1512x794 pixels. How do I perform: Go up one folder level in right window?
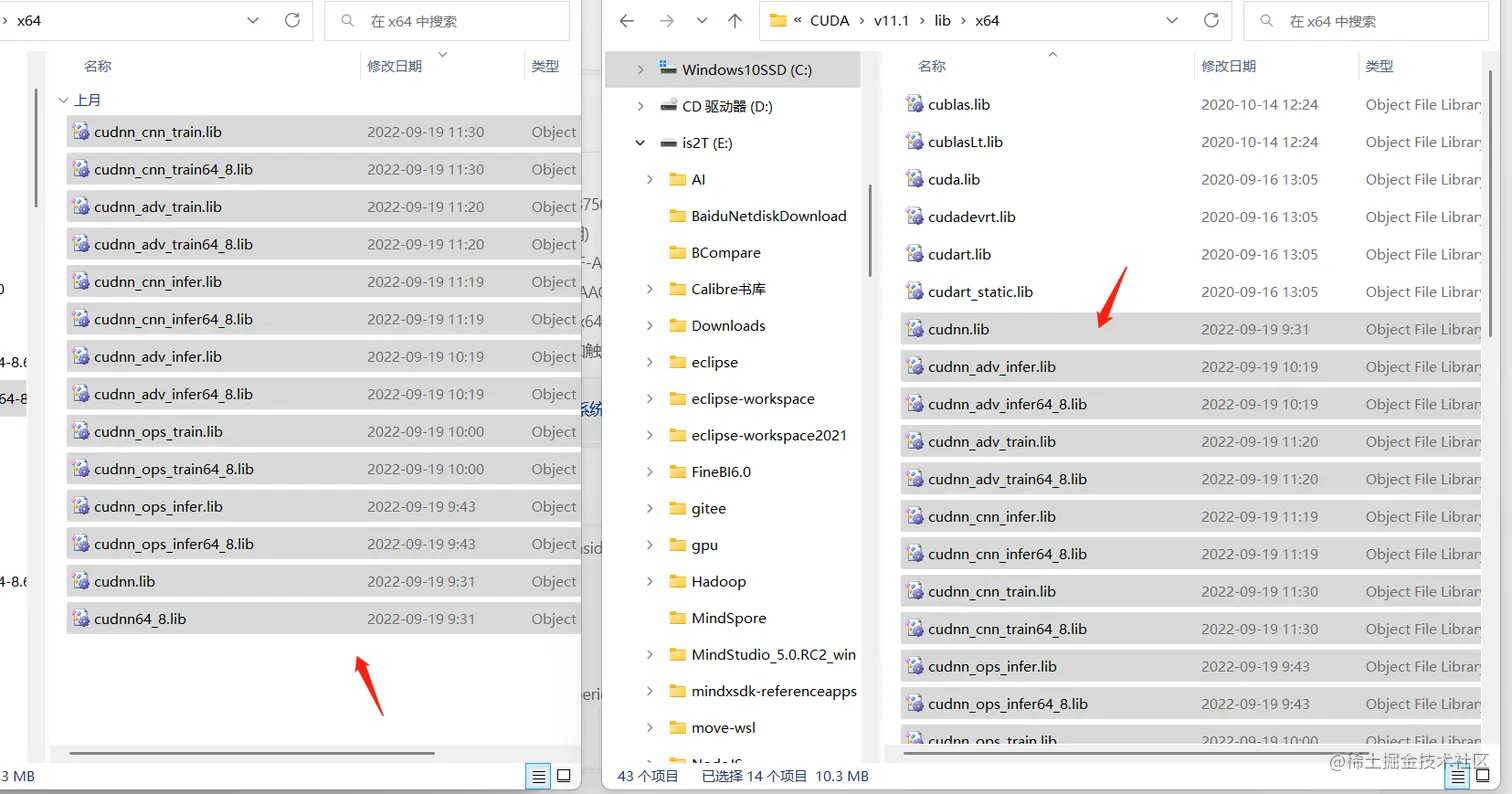pos(735,20)
